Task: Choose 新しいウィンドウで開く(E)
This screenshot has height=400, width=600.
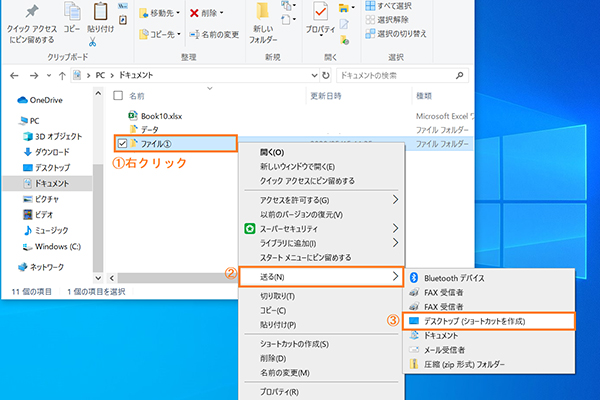Action: pos(298,167)
